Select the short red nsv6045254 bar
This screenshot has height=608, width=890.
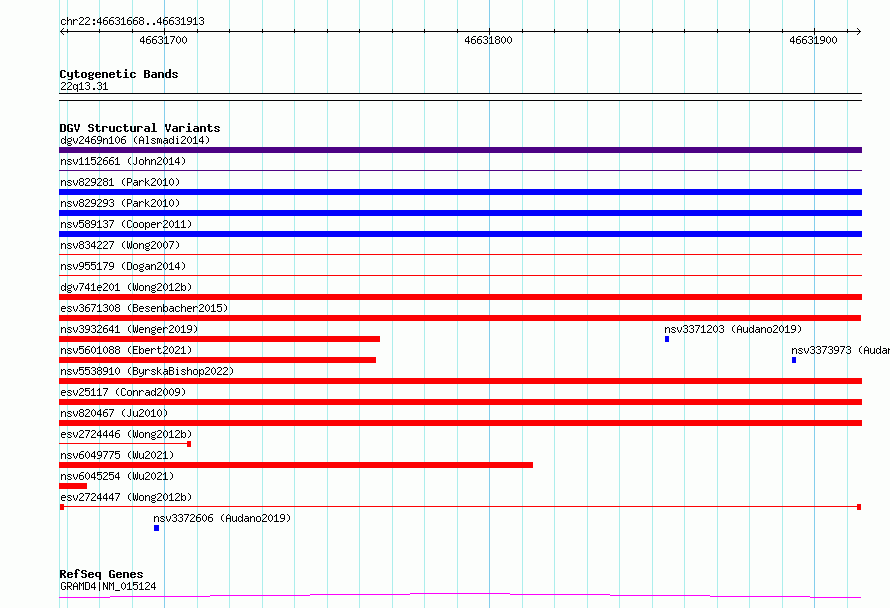point(73,486)
